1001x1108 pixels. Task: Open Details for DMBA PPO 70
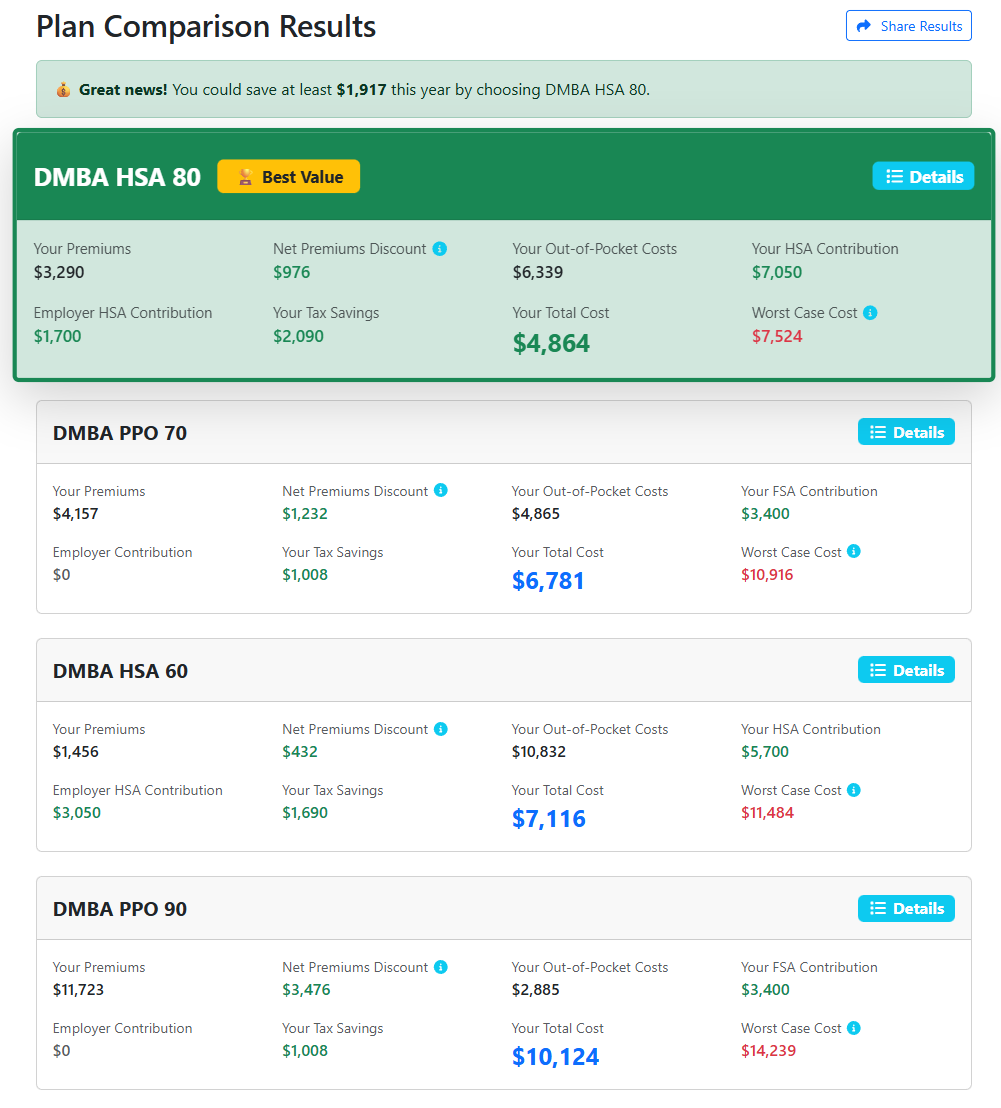point(906,431)
